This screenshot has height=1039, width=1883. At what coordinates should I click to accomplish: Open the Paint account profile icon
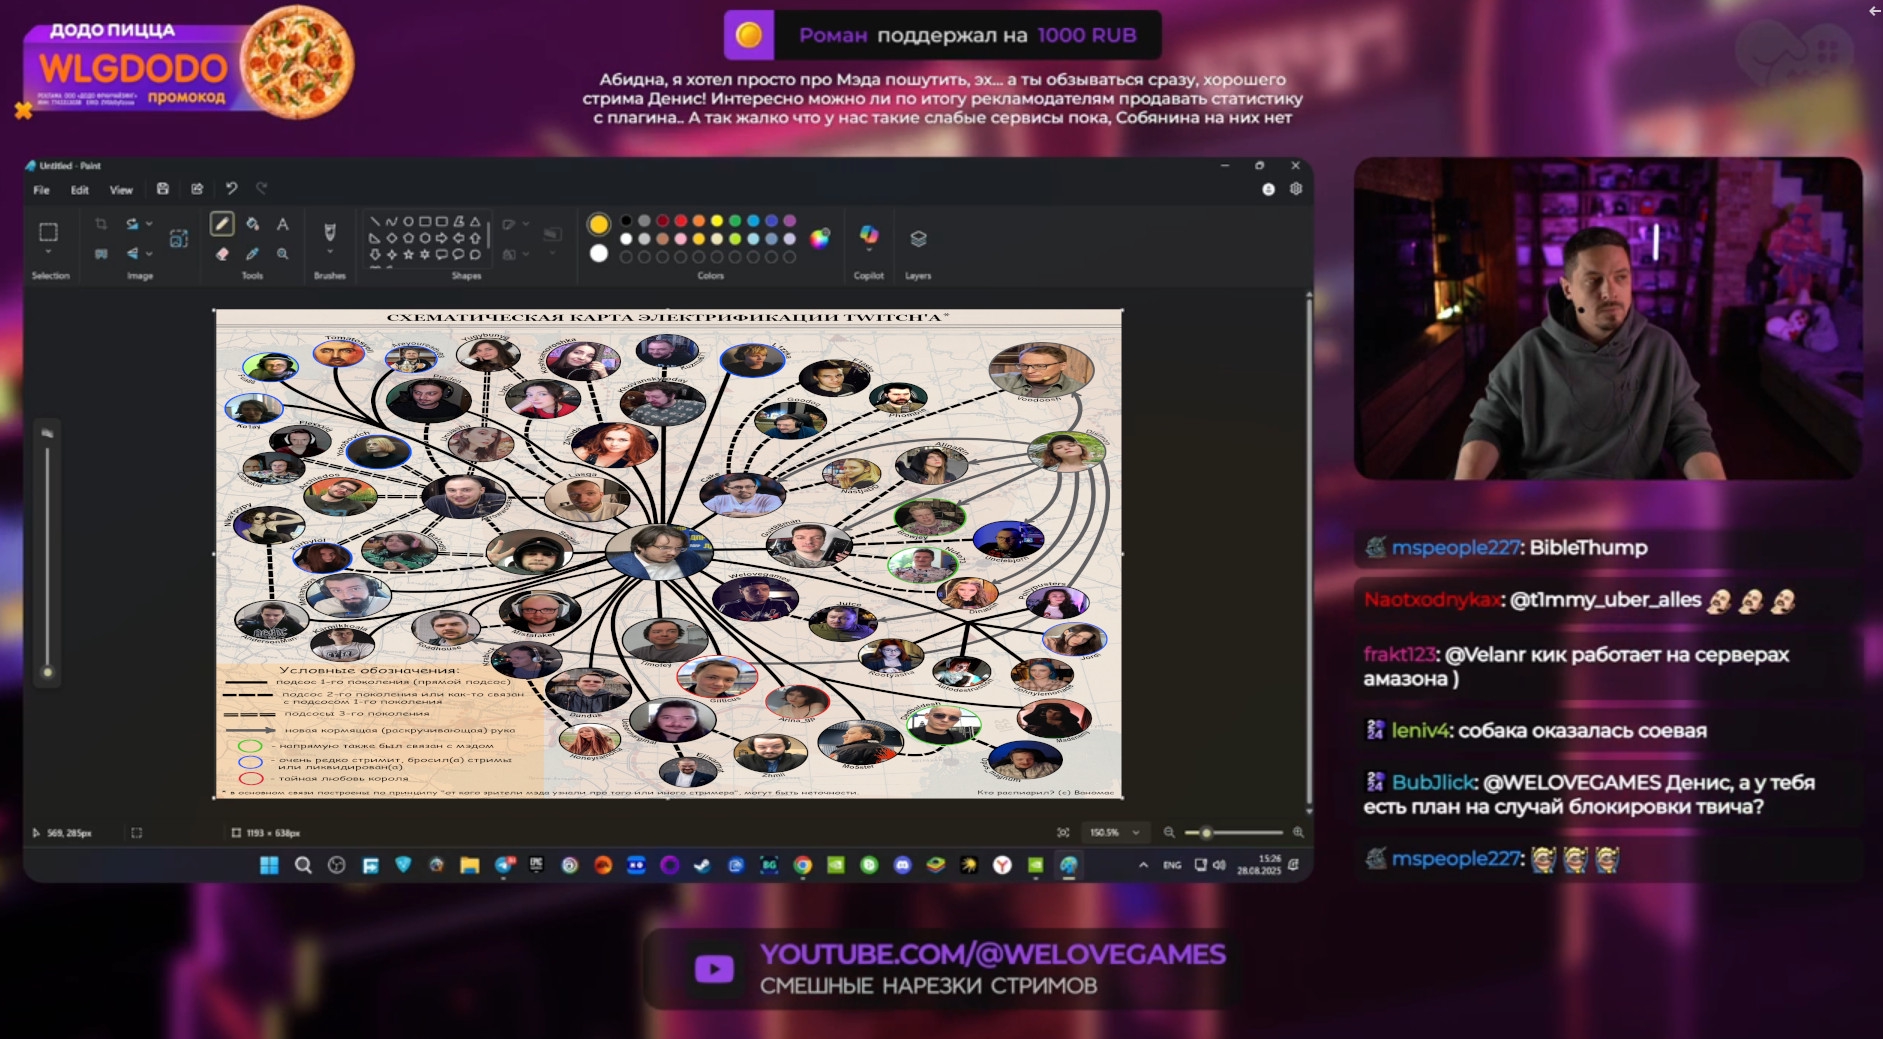tap(1268, 189)
